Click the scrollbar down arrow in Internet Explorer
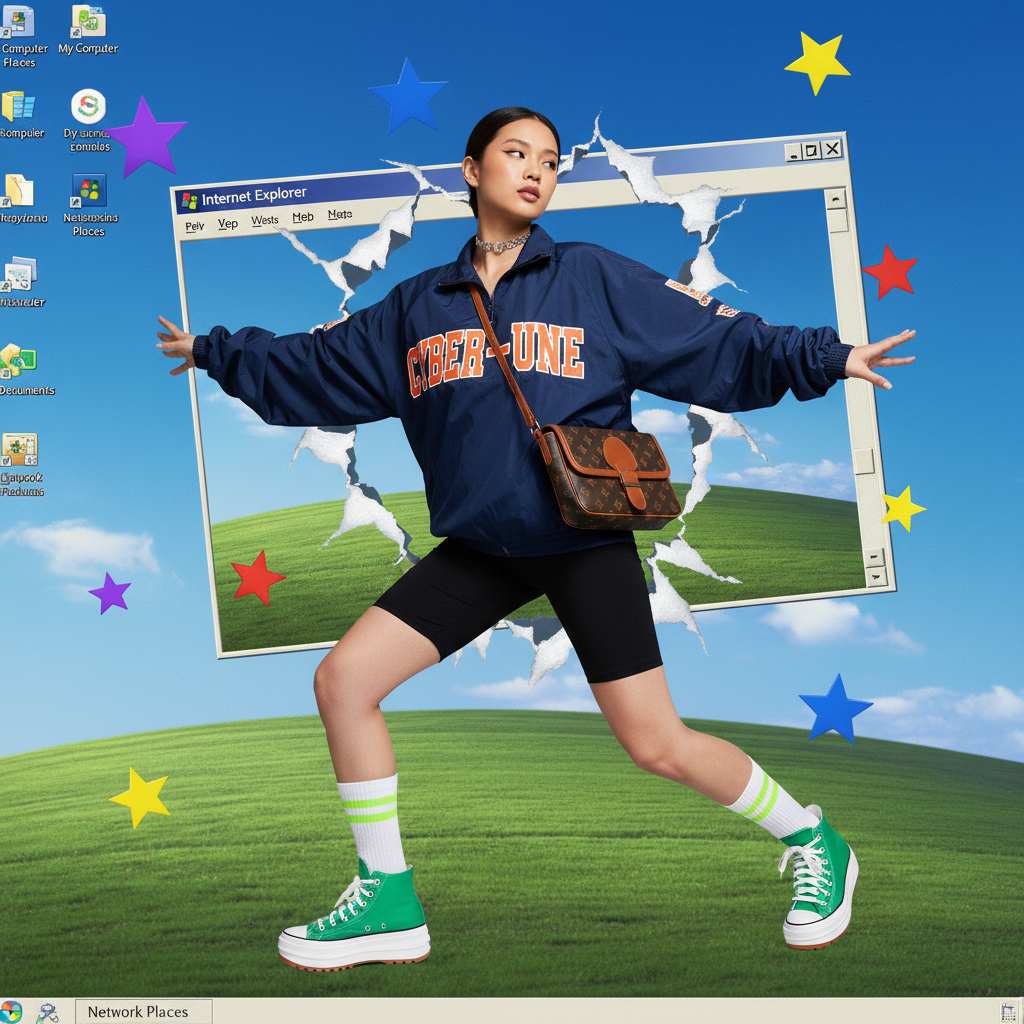Viewport: 1024px width, 1024px height. 876,577
